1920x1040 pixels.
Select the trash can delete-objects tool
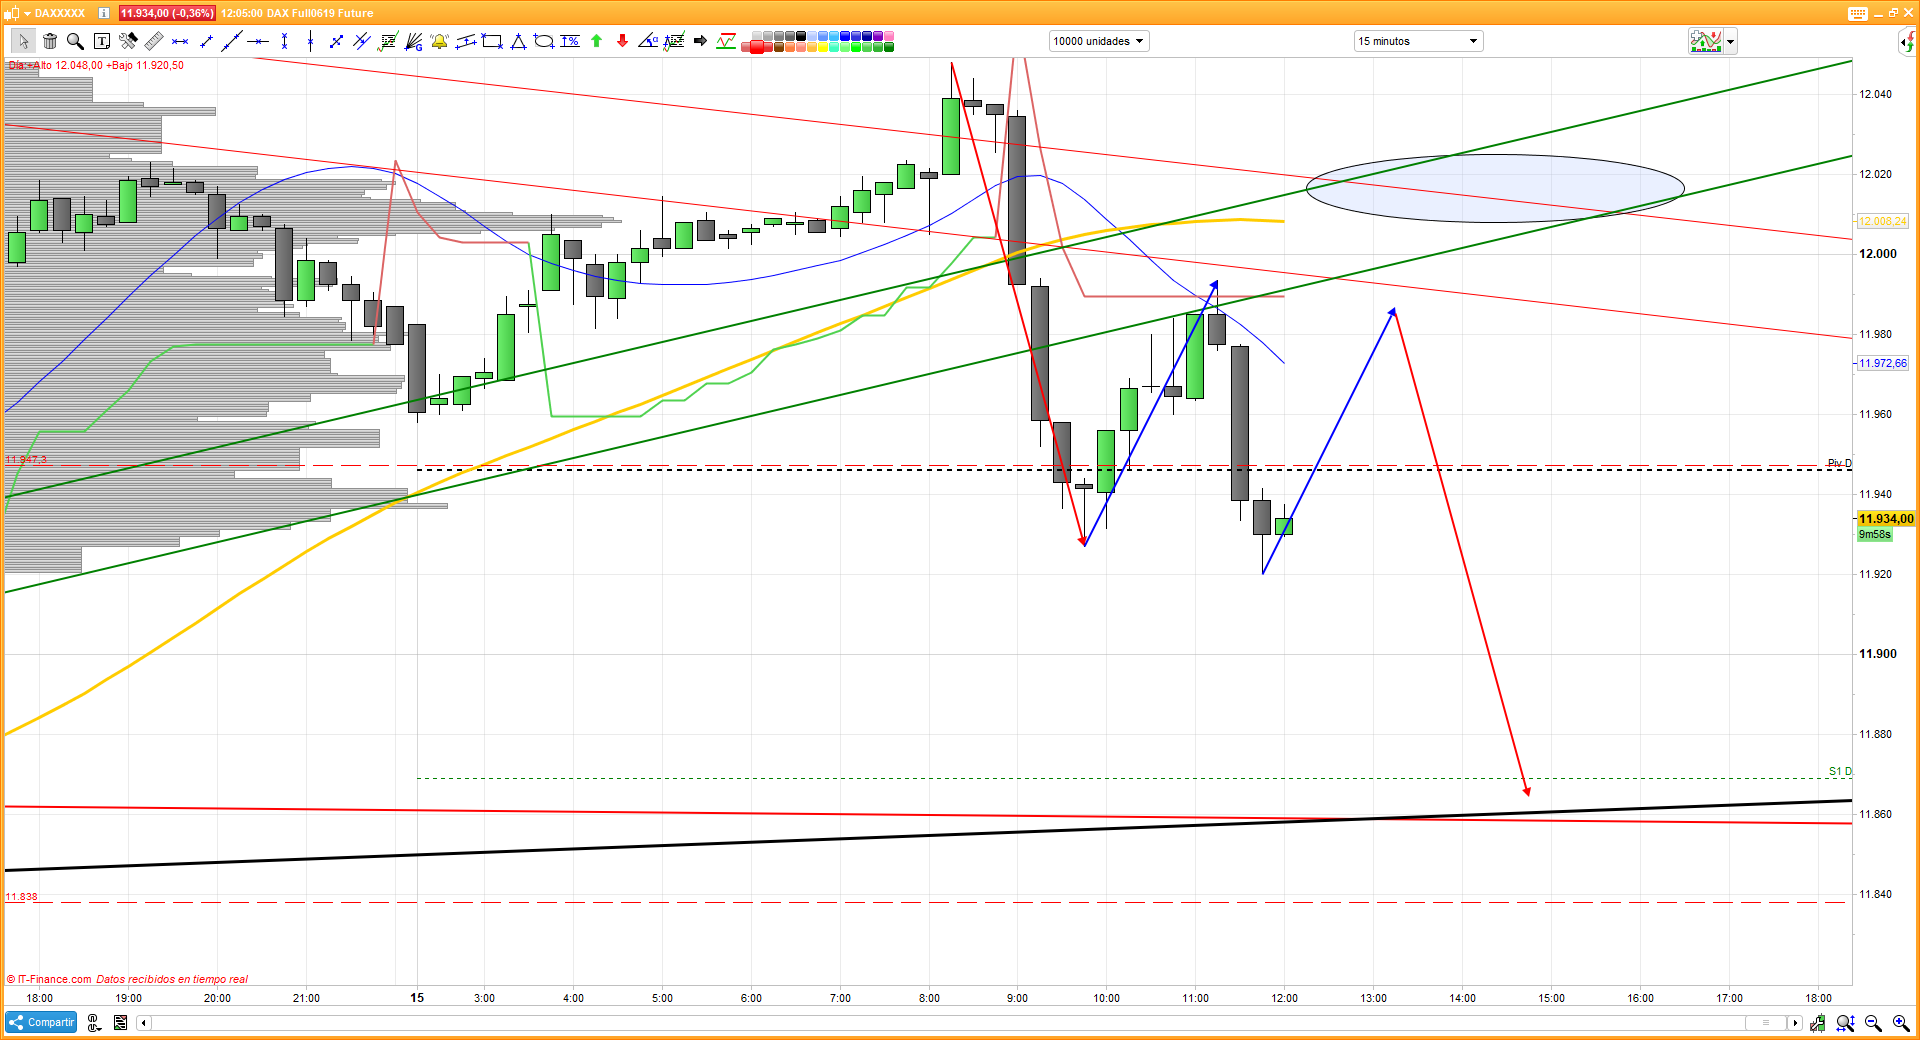[49, 41]
